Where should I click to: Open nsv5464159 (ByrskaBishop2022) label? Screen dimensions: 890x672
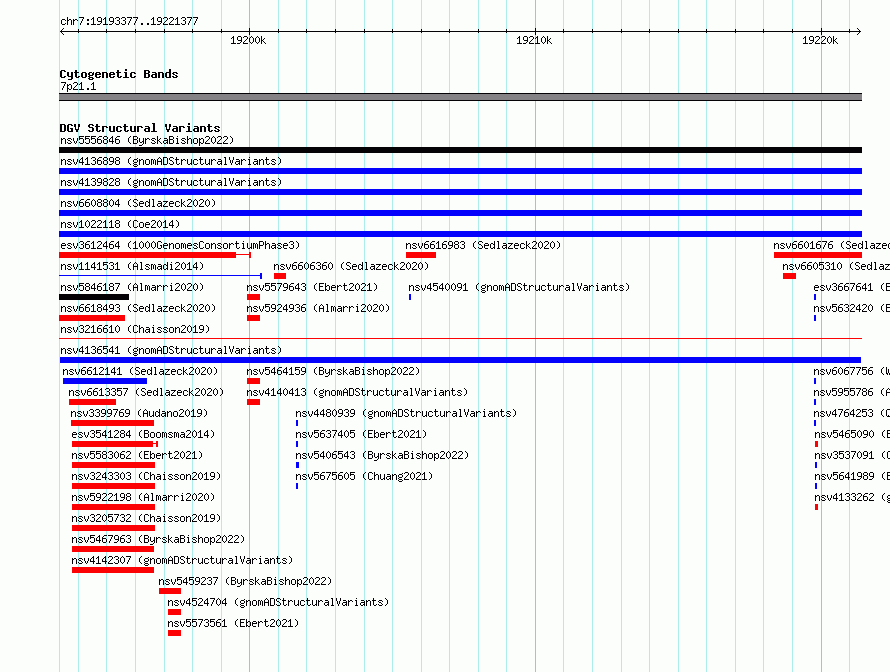pos(333,371)
